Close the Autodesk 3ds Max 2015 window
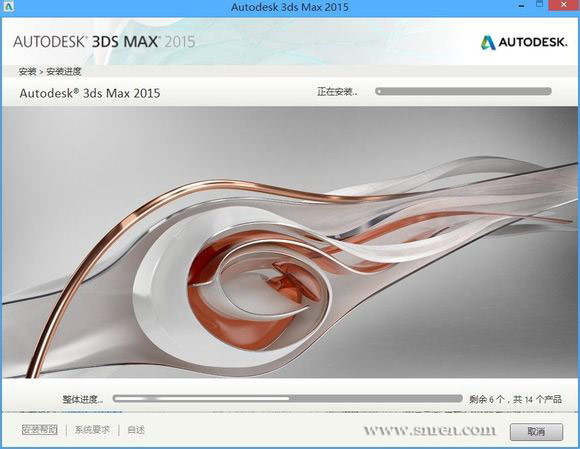The image size is (580, 449). tap(564, 5)
